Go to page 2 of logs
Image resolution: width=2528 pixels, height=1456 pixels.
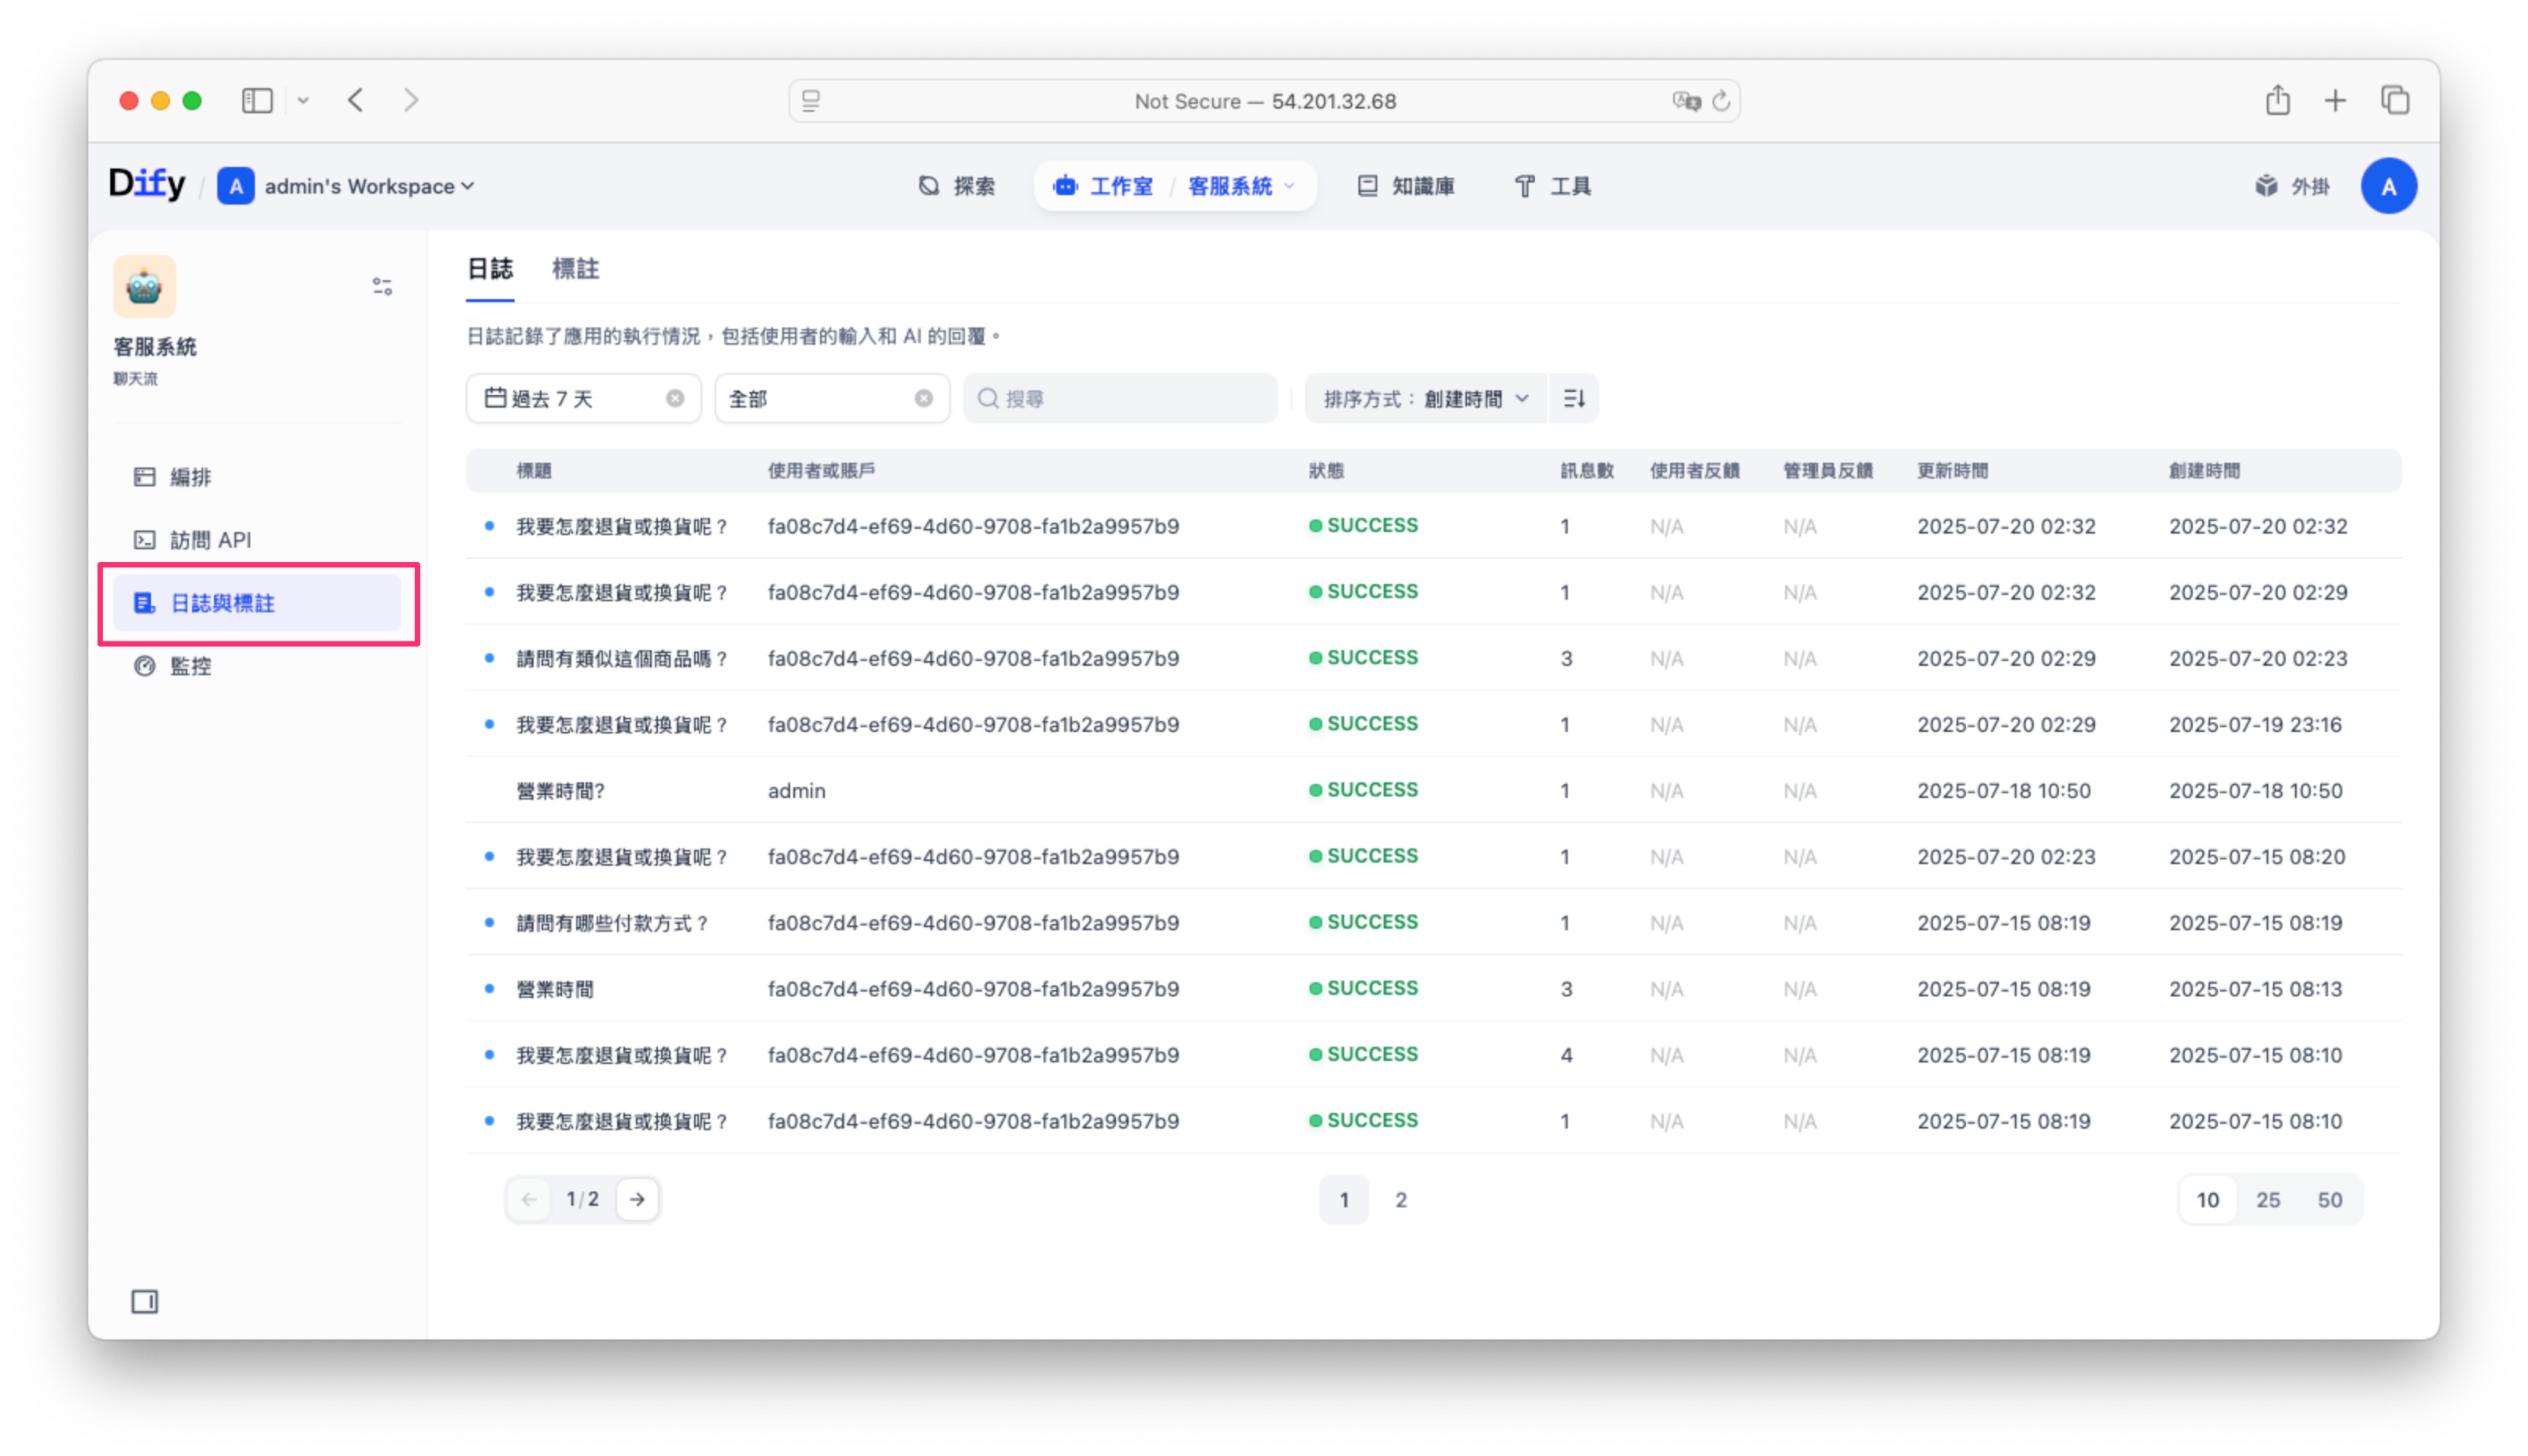pyautogui.click(x=1400, y=1199)
